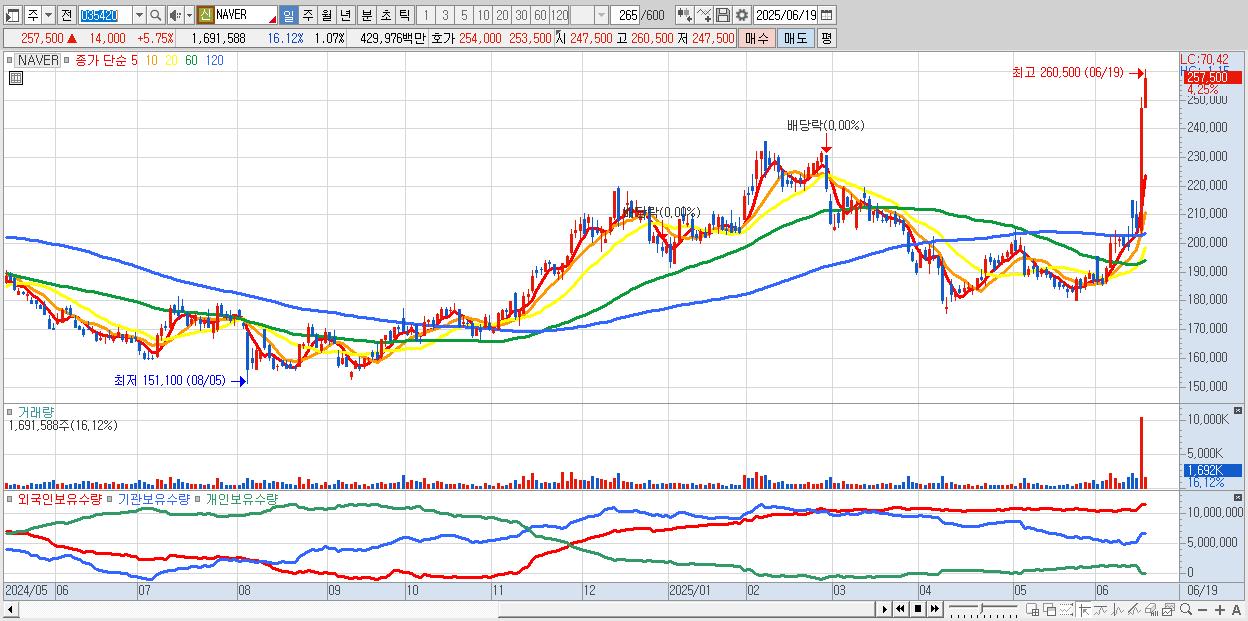
Task: Click the candle count field showing 265
Action: (625, 15)
